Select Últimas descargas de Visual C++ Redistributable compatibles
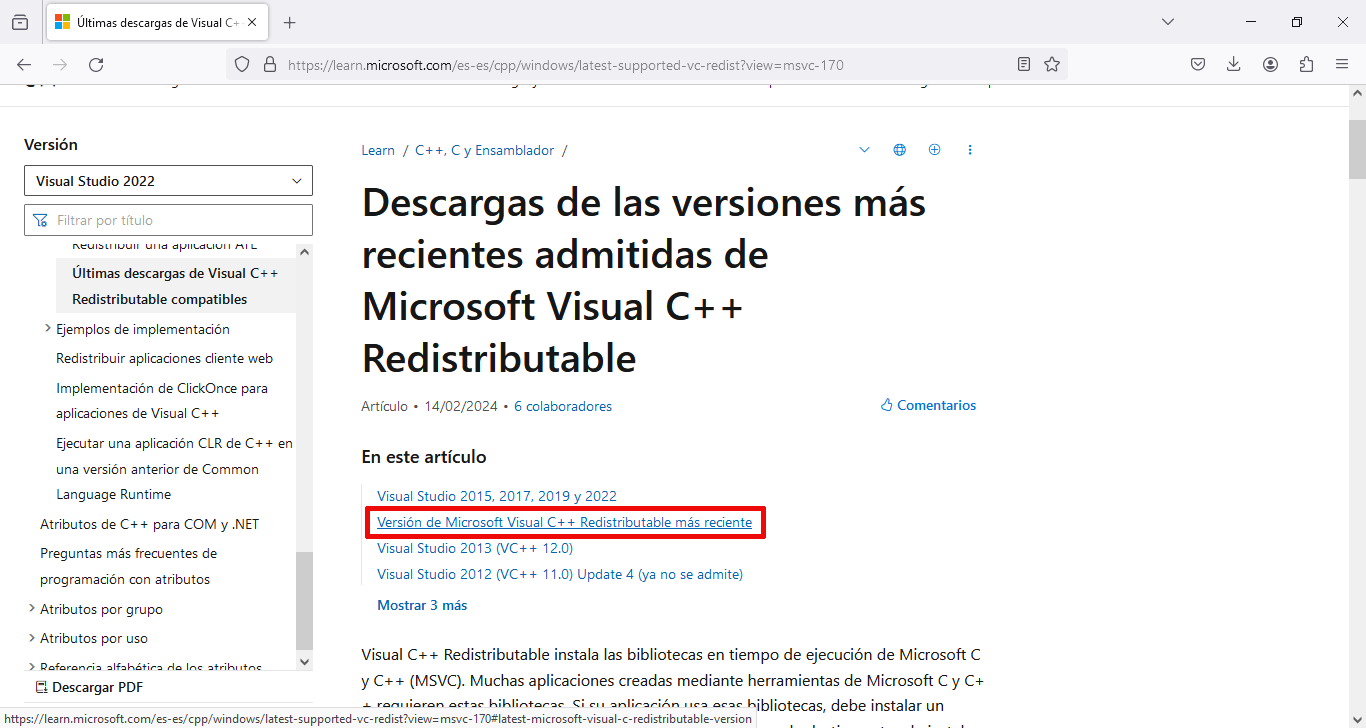Viewport: 1366px width, 728px height. (176, 286)
